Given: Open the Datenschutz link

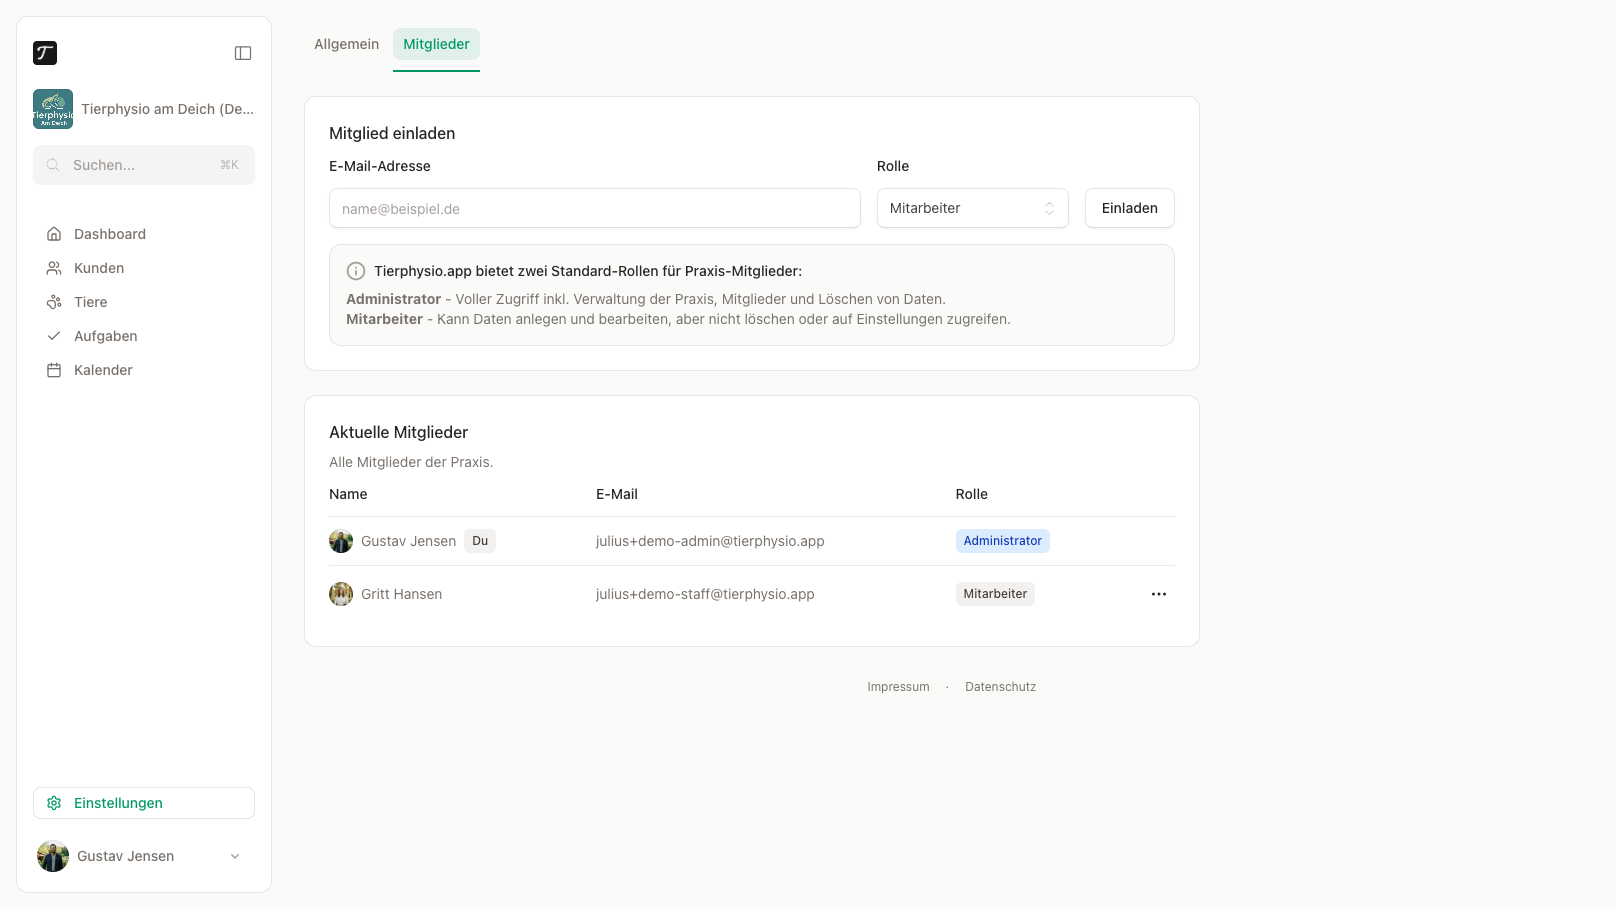Looking at the screenshot, I should coord(1001,687).
